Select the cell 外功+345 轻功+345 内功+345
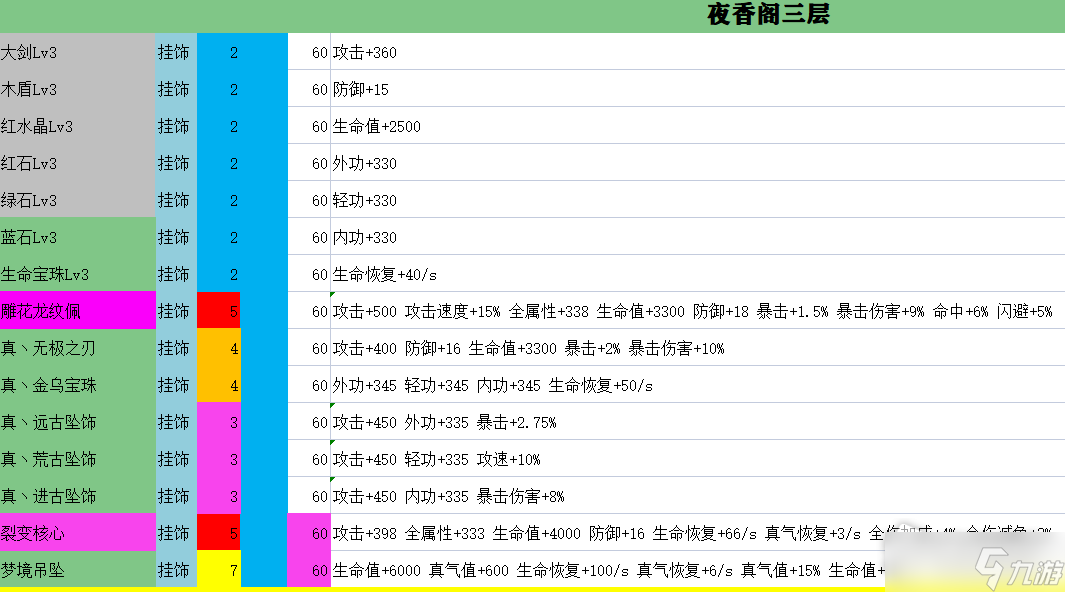The width and height of the screenshot is (1065, 592). coord(698,385)
